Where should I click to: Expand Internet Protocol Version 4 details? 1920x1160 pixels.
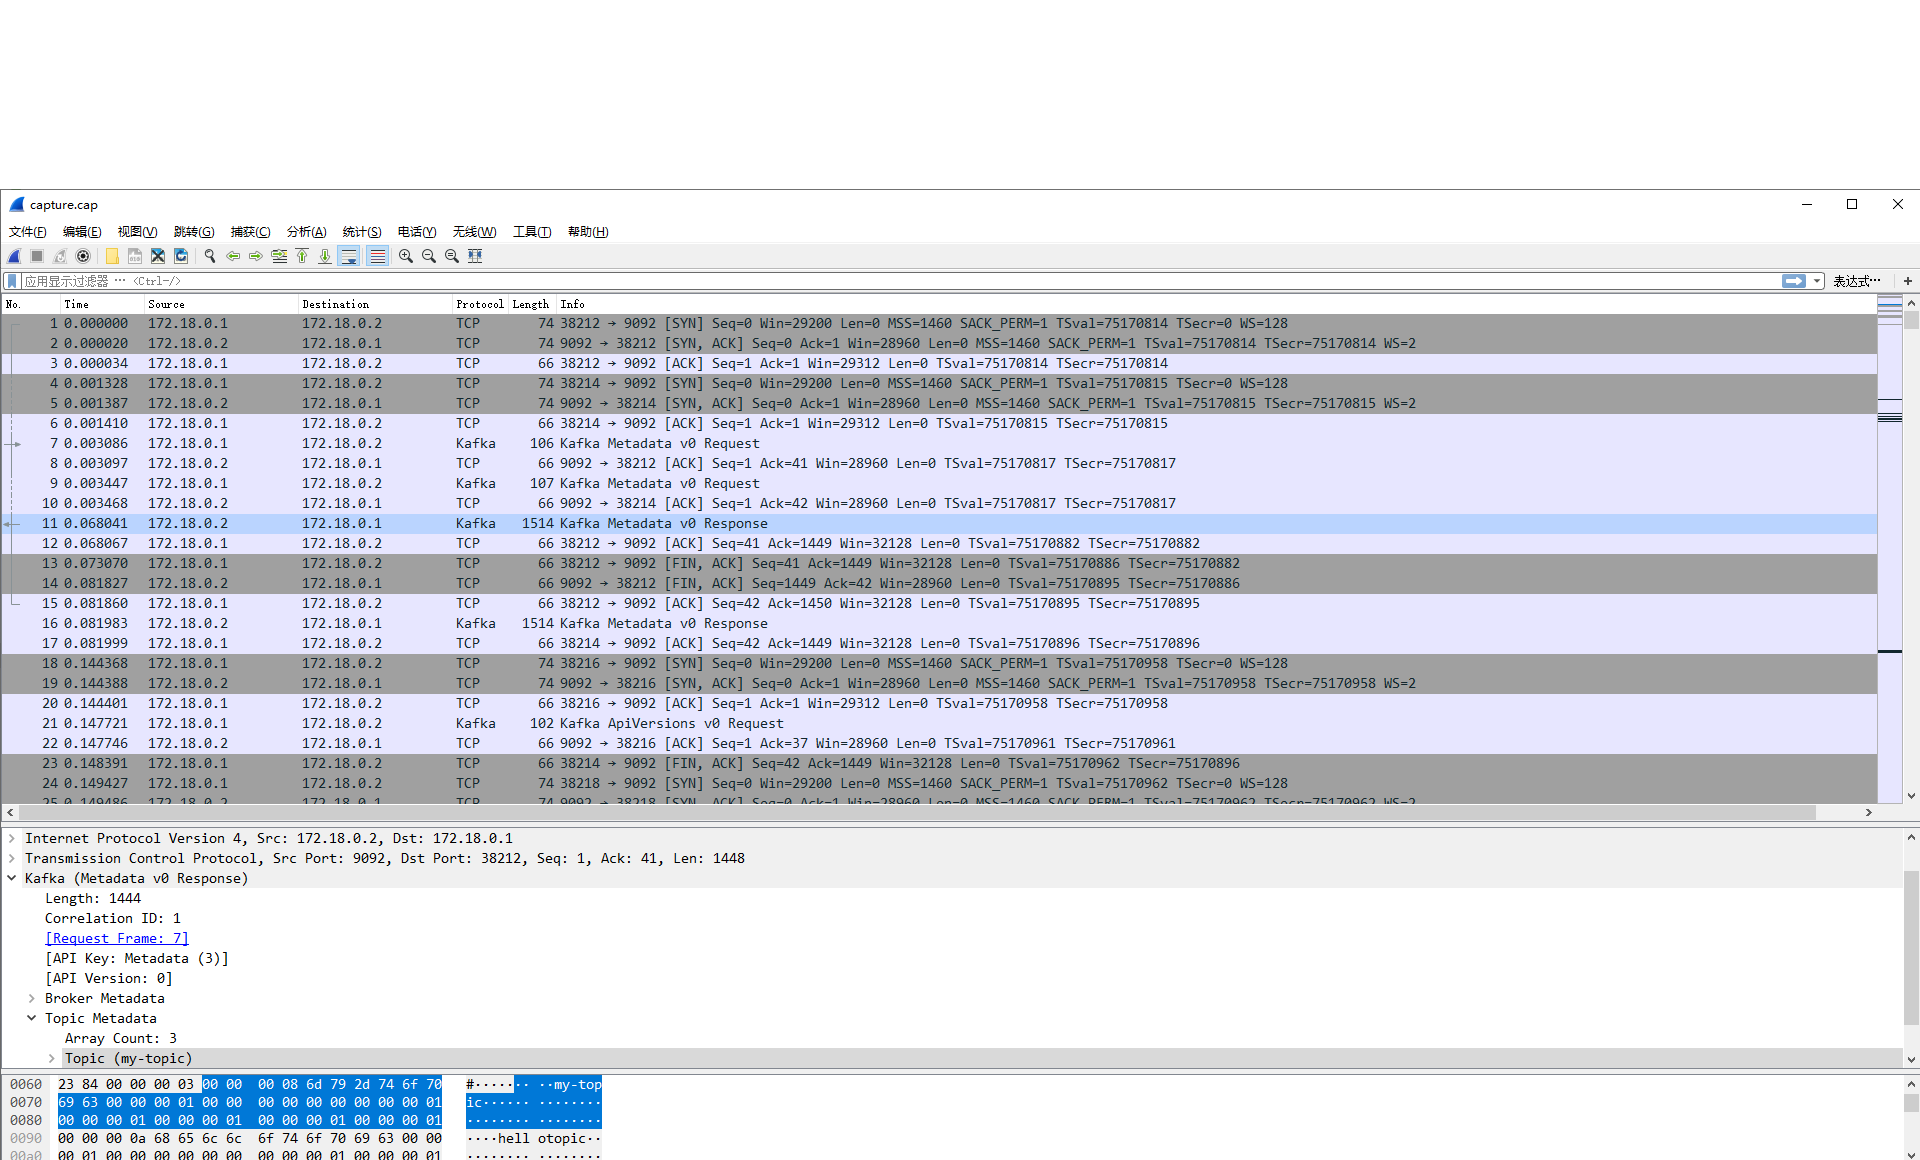[x=12, y=838]
